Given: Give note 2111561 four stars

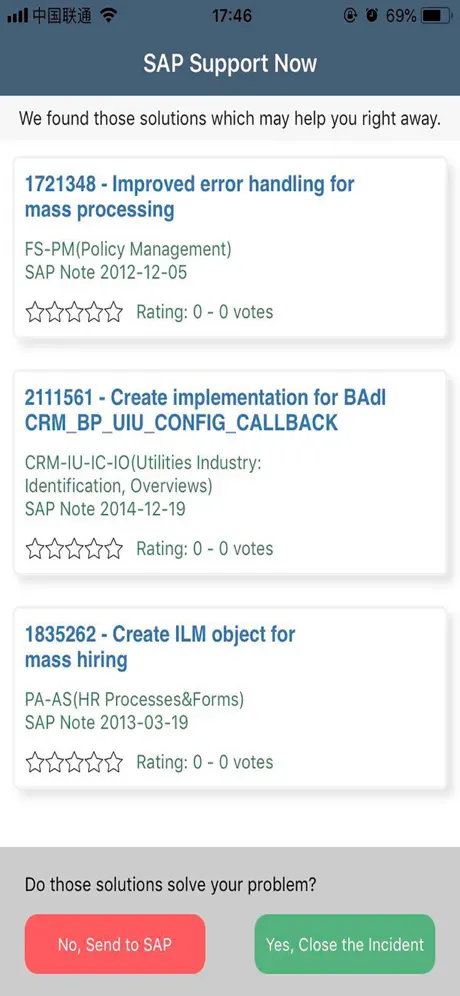Looking at the screenshot, I should 94,548.
